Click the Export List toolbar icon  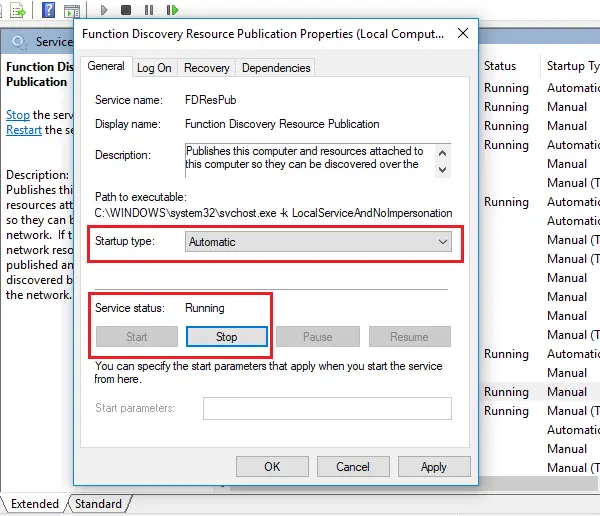pyautogui.click(x=18, y=10)
